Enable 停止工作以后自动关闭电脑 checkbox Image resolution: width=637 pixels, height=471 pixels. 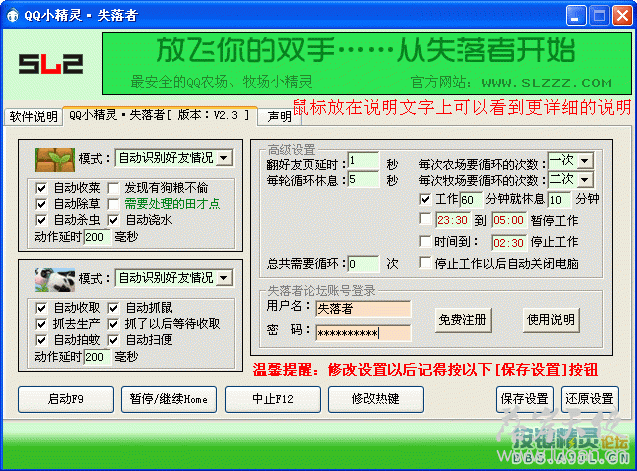click(425, 263)
